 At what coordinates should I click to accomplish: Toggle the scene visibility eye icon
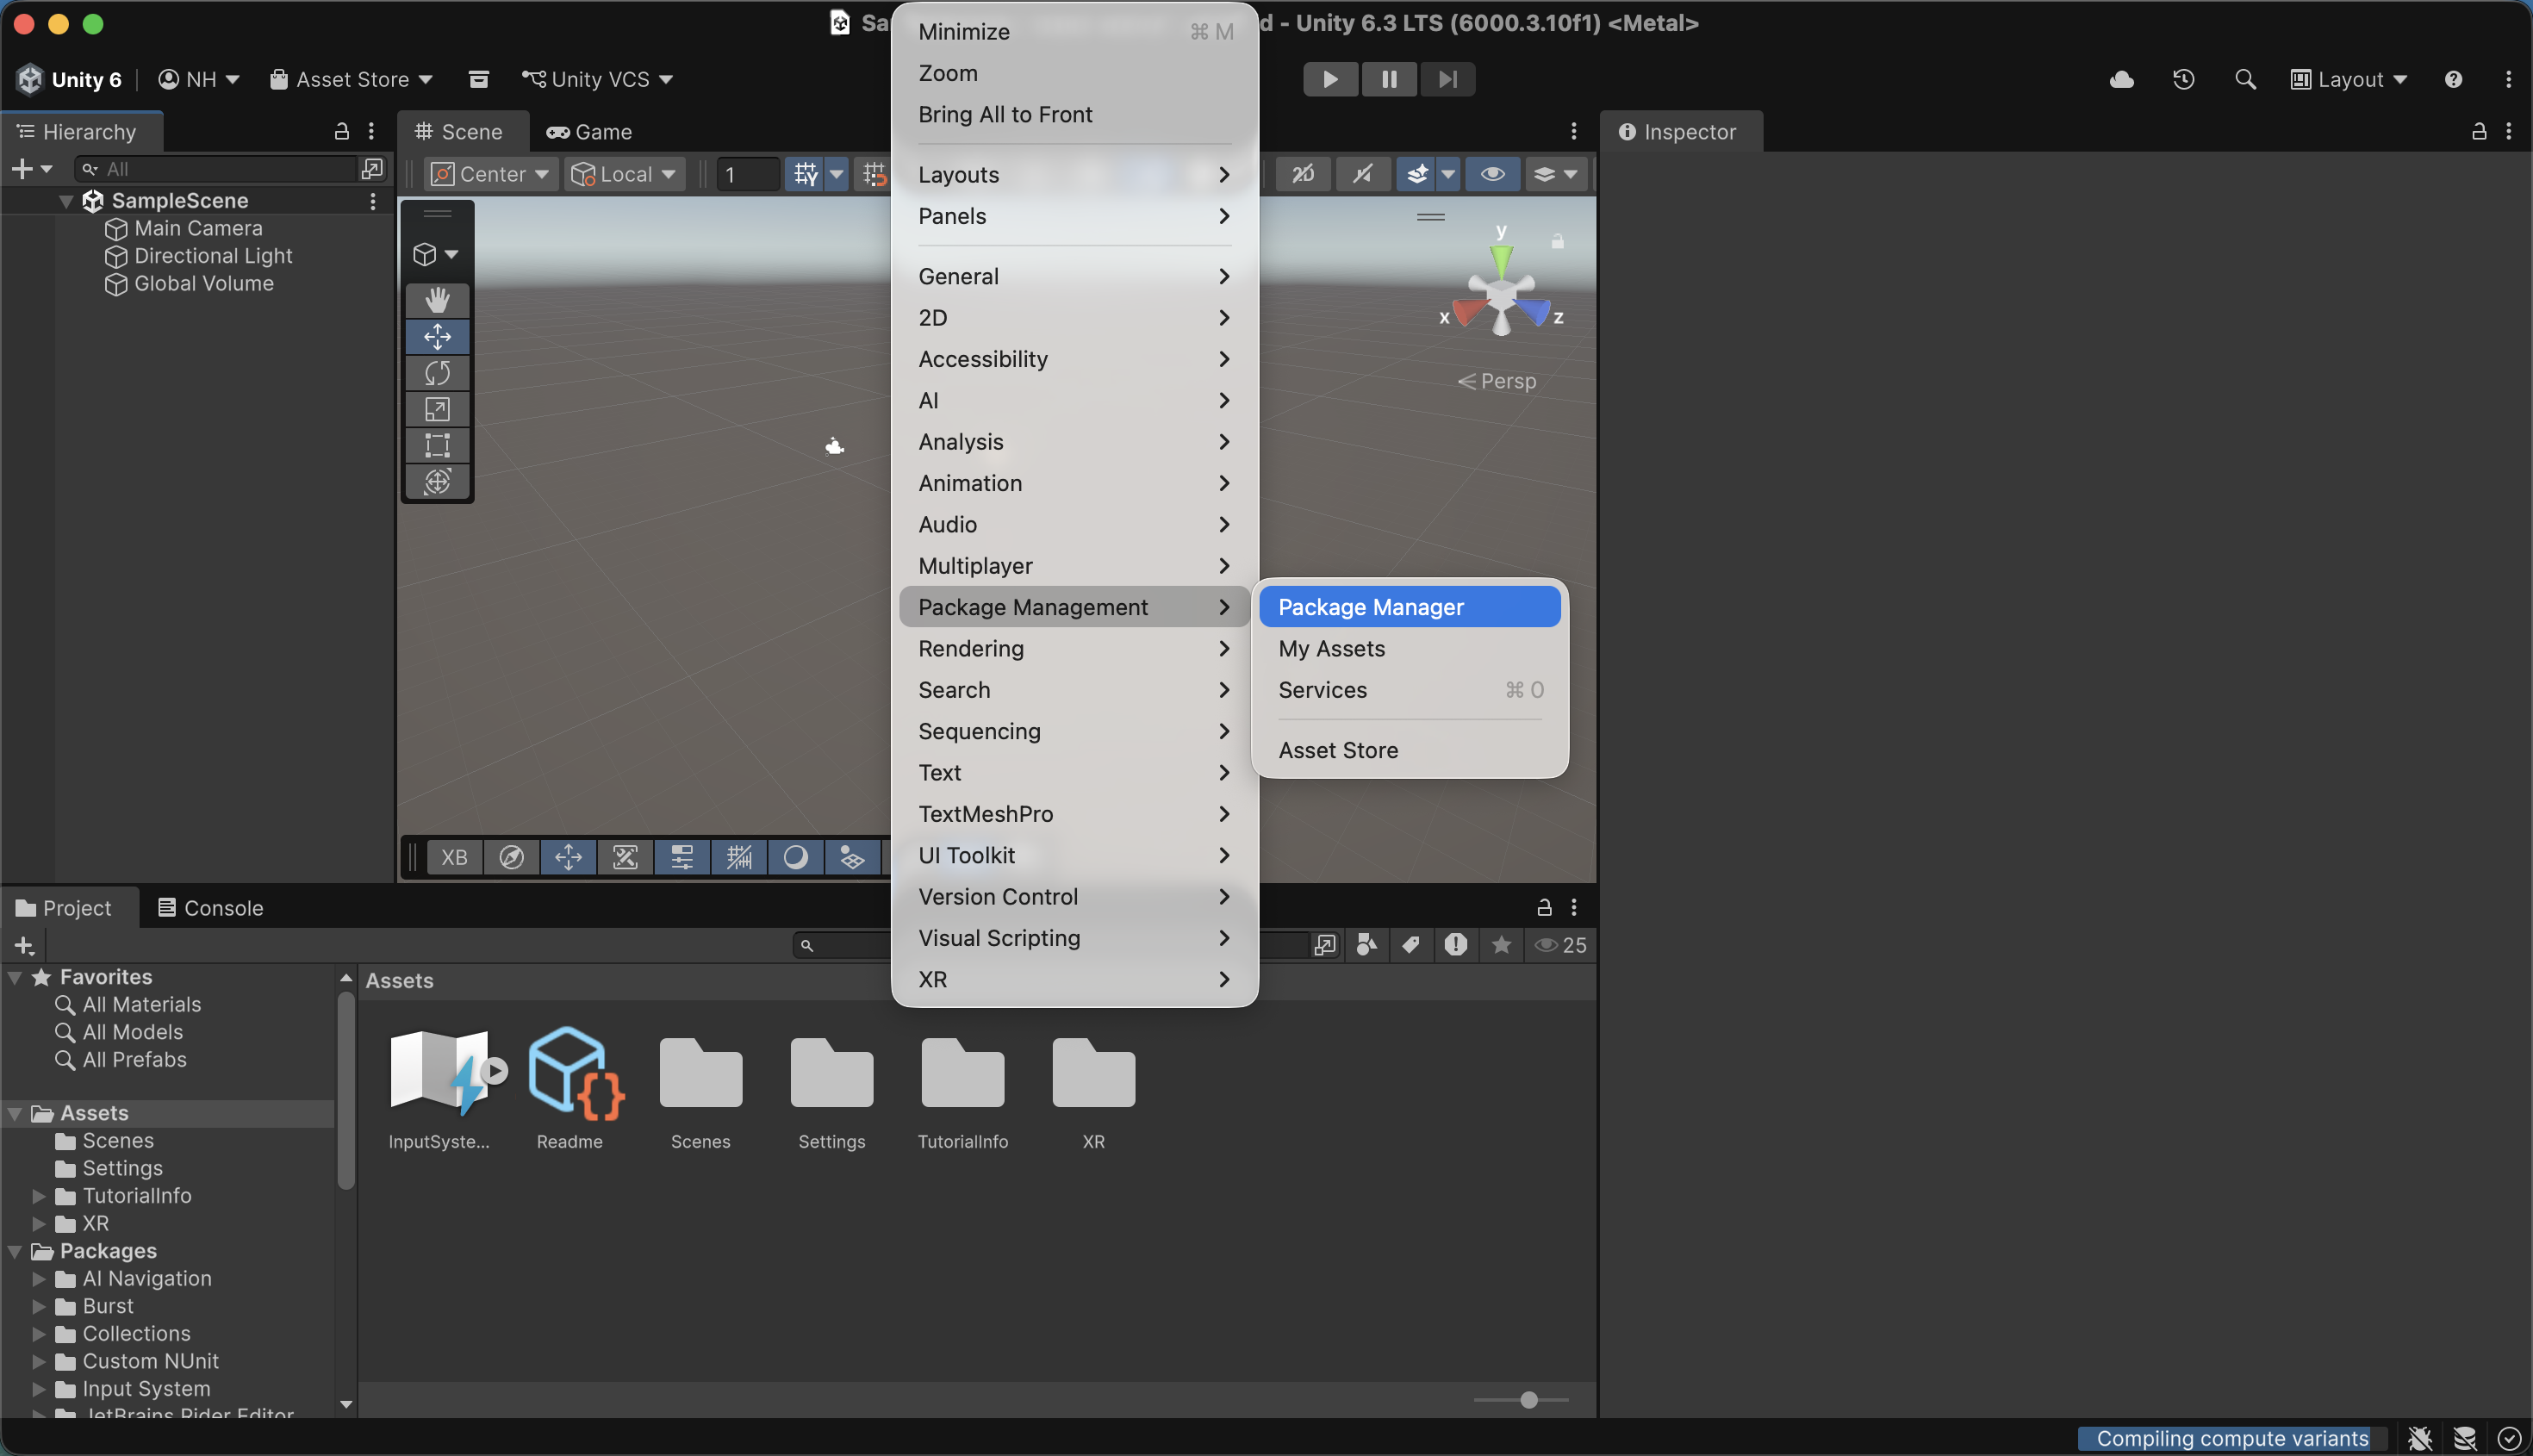[1491, 173]
